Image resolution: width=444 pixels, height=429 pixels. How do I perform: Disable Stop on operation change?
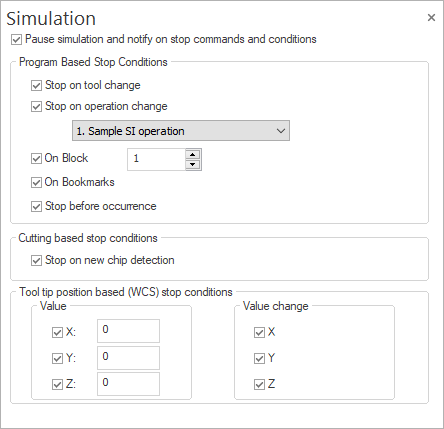pyautogui.click(x=36, y=106)
